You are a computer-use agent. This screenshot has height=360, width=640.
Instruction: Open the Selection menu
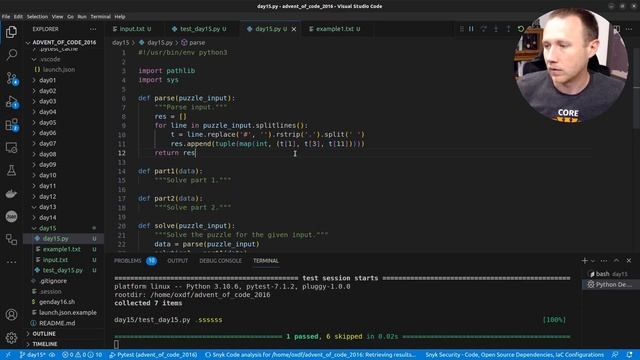[38, 17]
